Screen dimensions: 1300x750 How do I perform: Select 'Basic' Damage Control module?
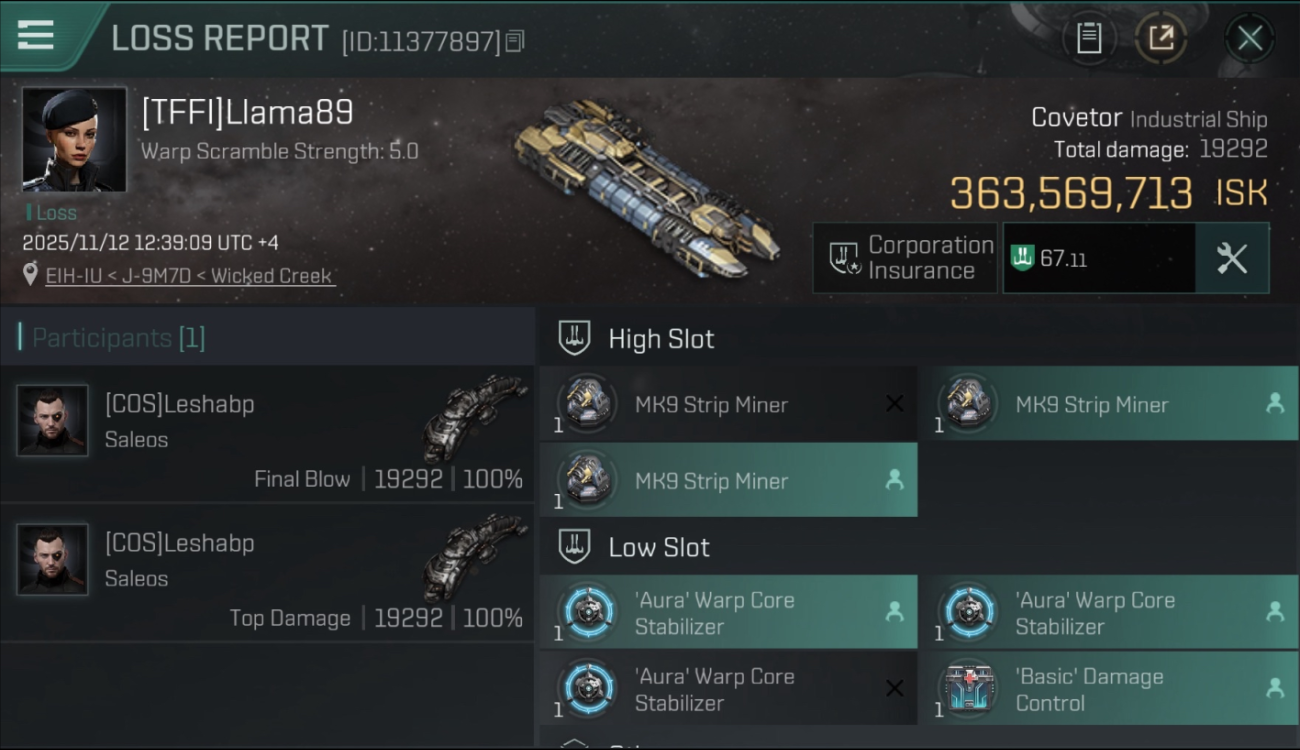tap(1108, 689)
